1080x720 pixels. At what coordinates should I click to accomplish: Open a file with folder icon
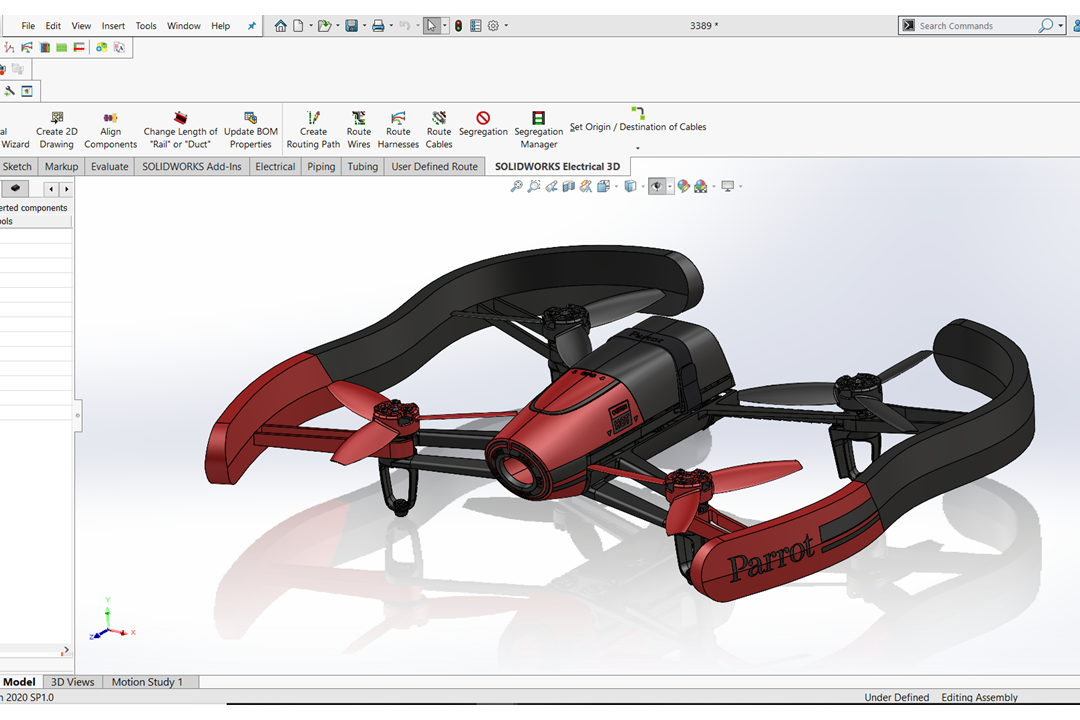[324, 25]
